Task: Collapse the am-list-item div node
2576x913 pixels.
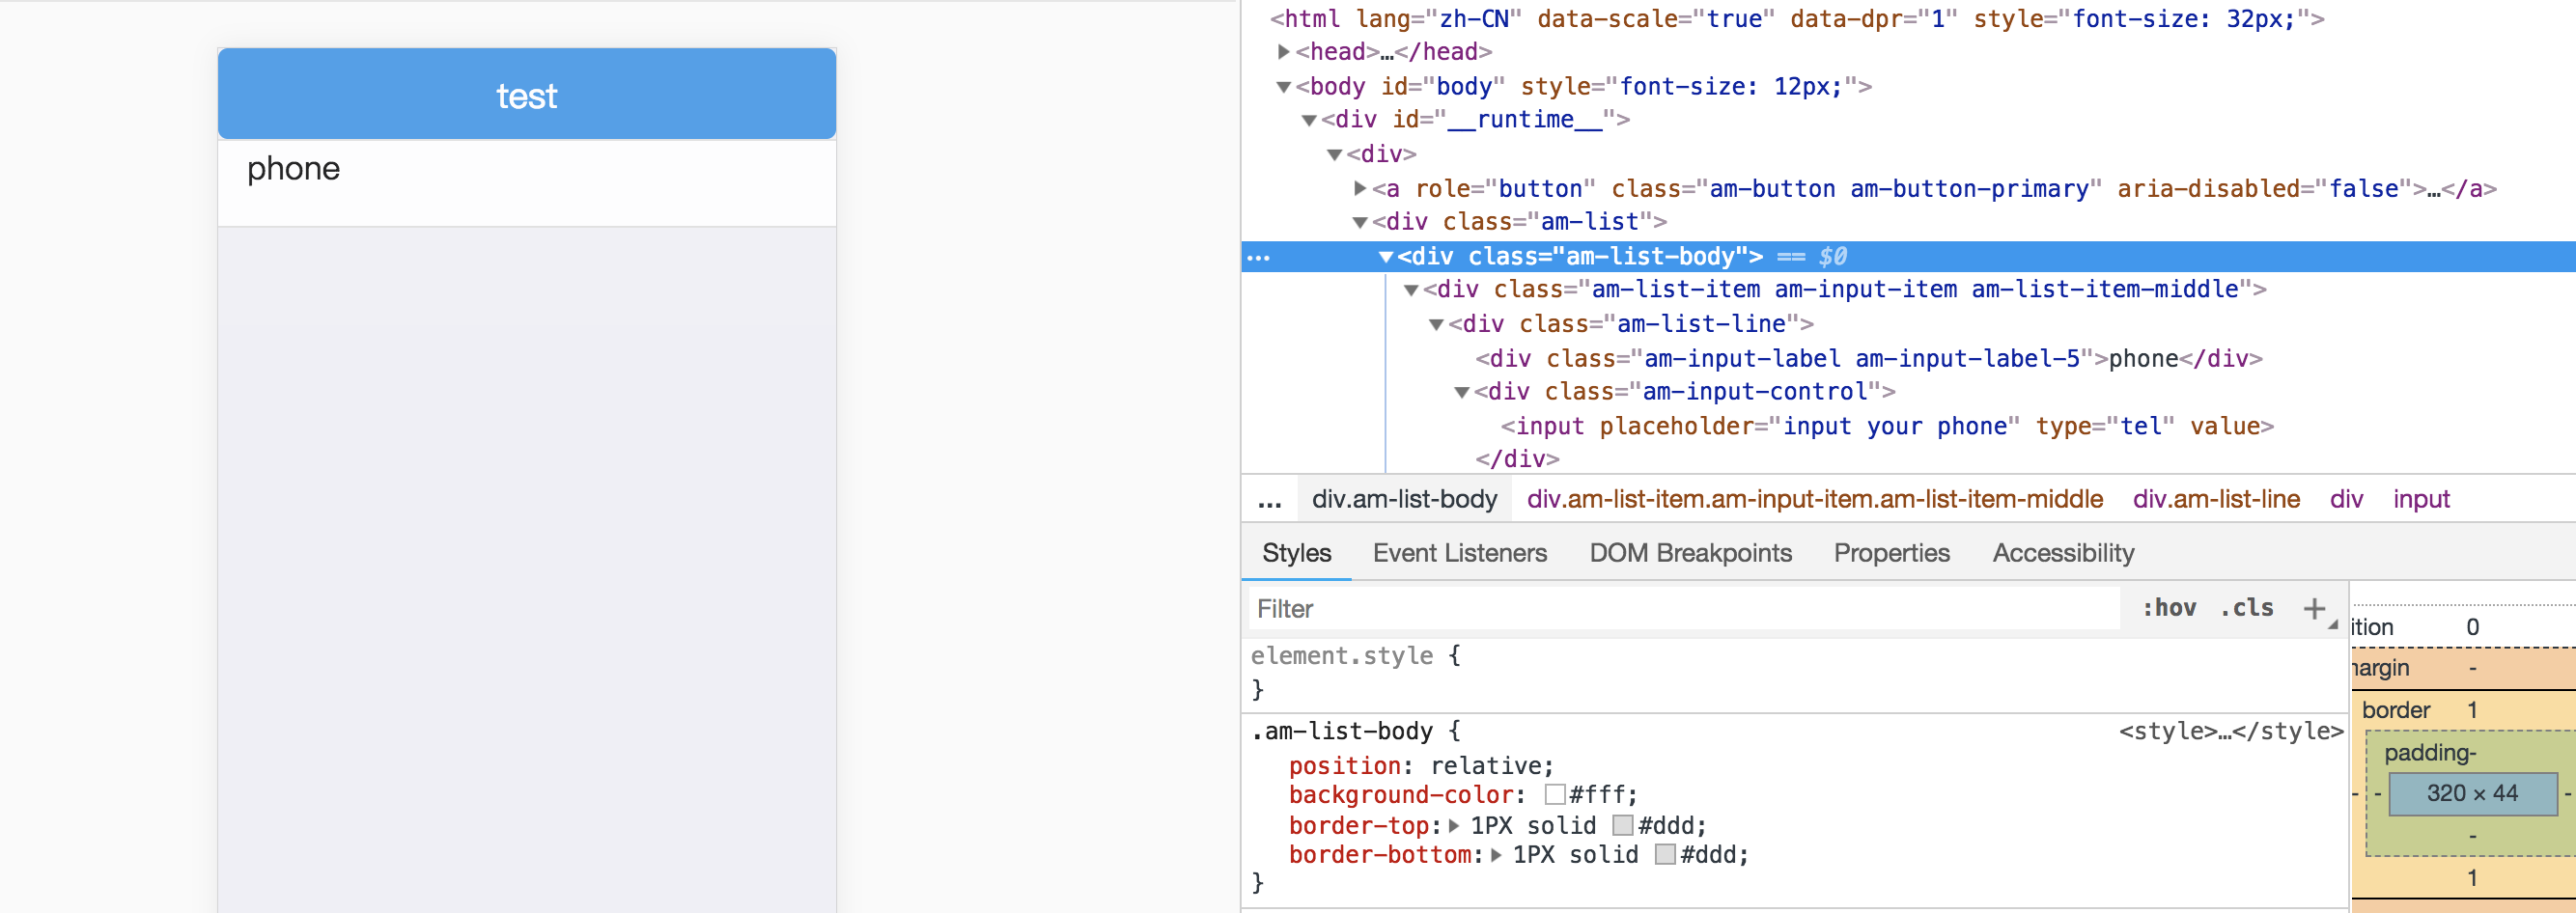Action: tap(1411, 290)
